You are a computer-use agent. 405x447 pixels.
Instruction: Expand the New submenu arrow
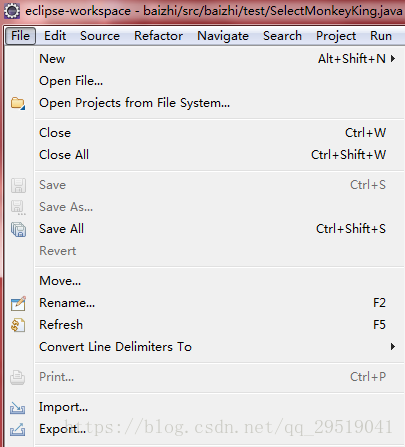pos(393,59)
